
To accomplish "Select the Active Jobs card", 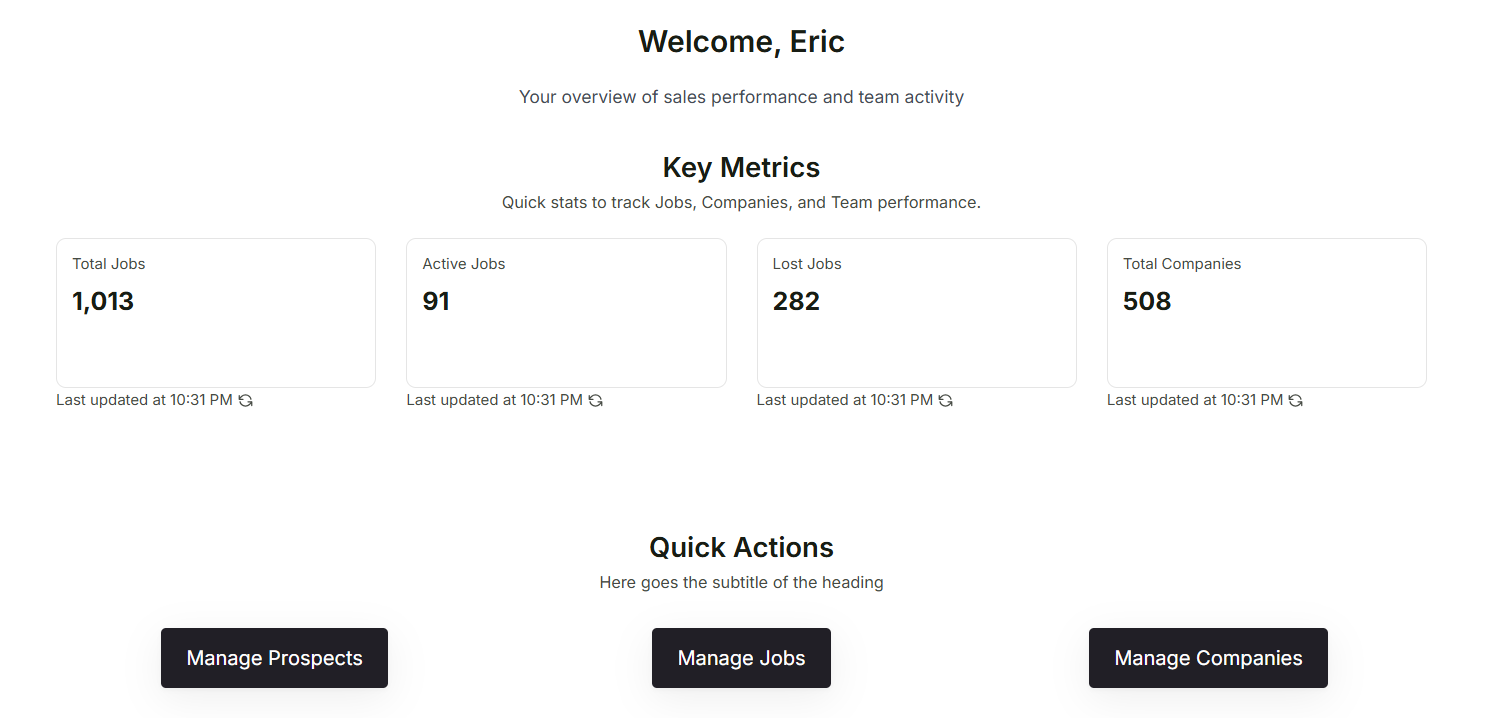I will [566, 312].
